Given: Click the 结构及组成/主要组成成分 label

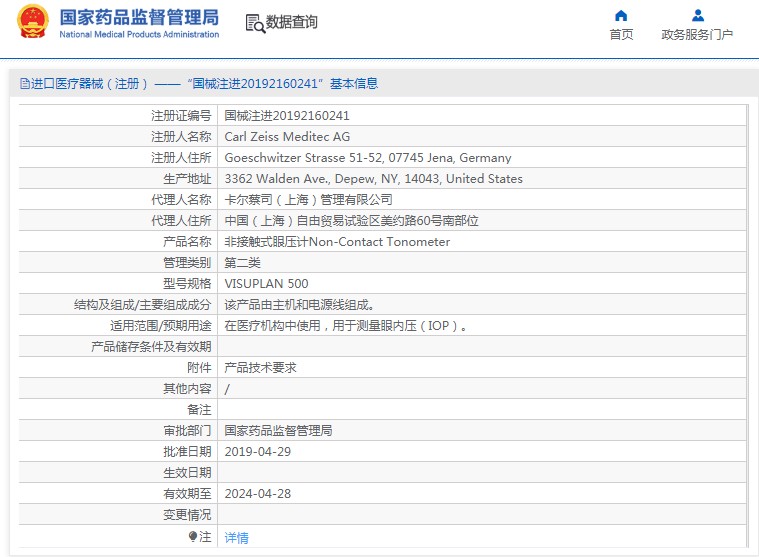Looking at the screenshot, I should [x=142, y=305].
